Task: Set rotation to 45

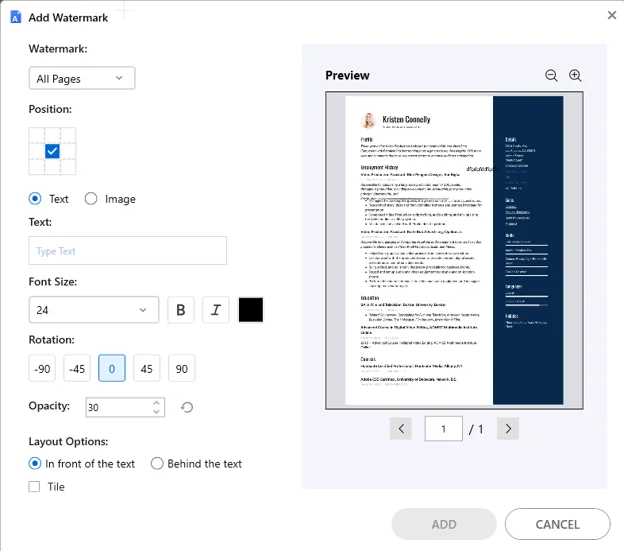Action: click(146, 368)
